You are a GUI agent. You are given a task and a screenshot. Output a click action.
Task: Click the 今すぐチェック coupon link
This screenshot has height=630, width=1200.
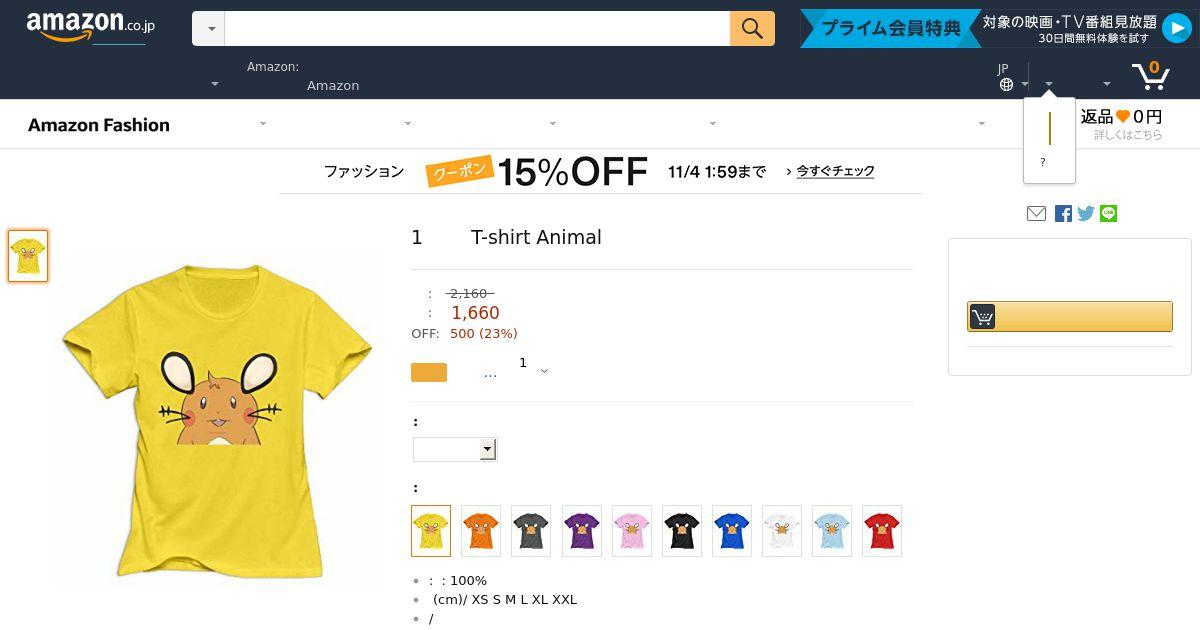click(835, 171)
